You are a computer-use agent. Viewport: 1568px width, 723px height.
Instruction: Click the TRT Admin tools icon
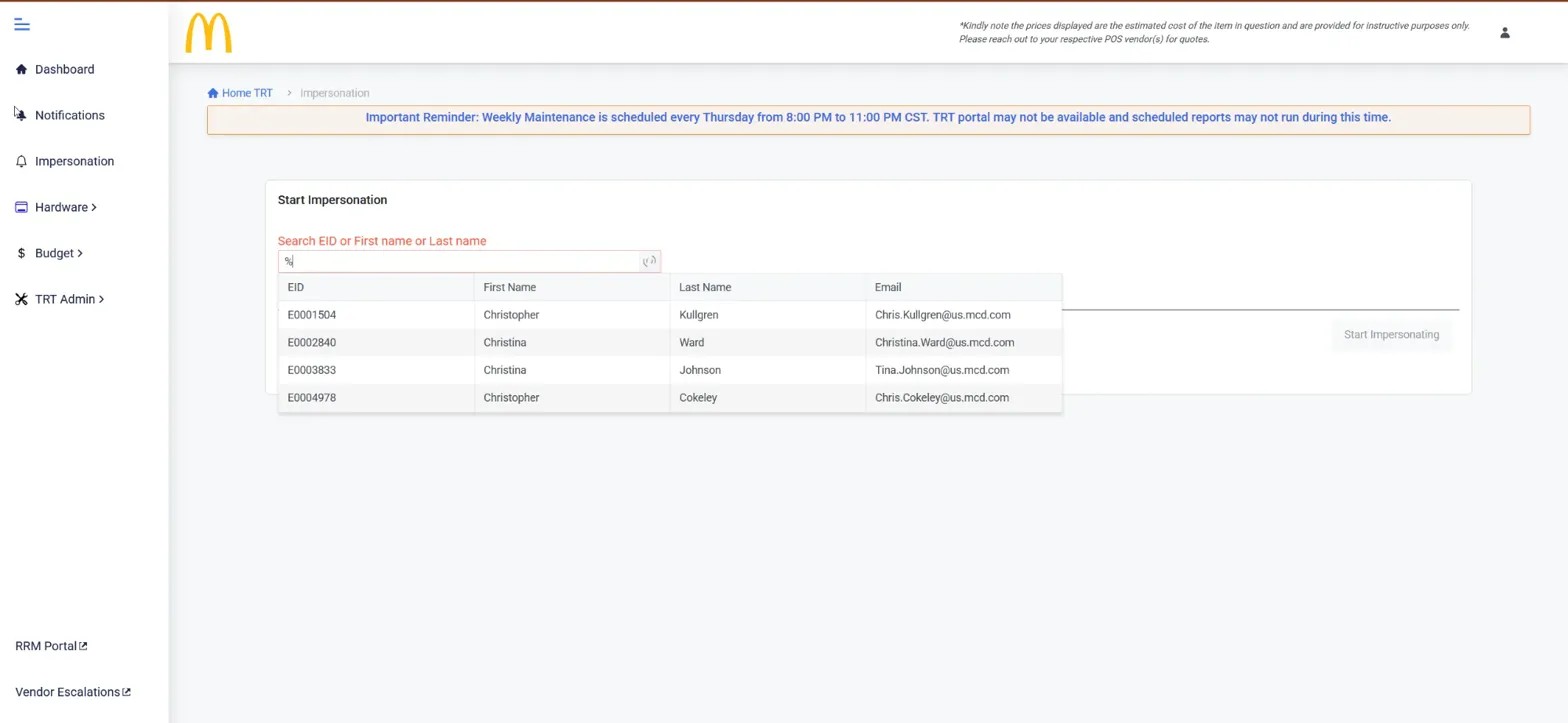(21, 299)
